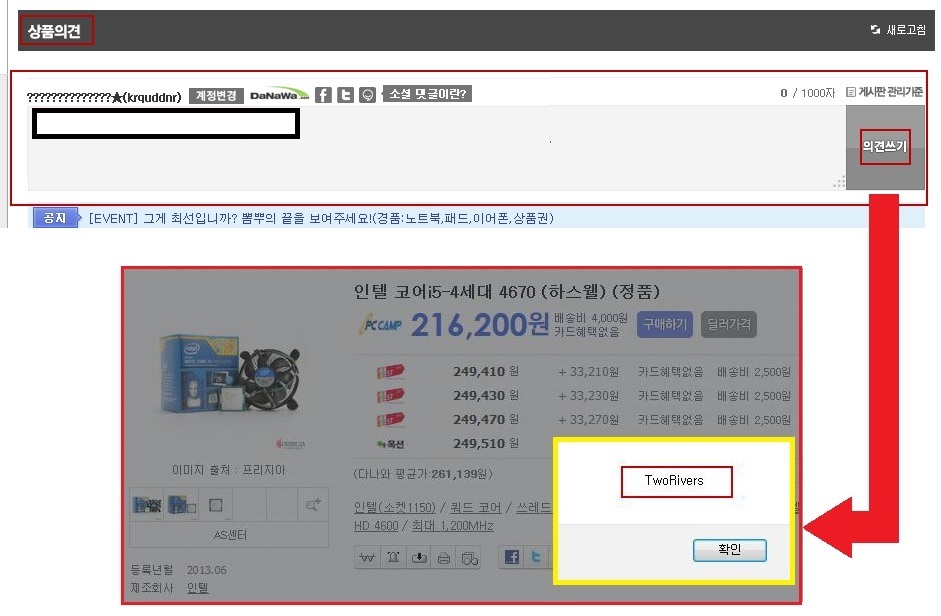This screenshot has height=616, width=941.
Task: Select the 11st logo on the 249,470원 row
Action: click(x=390, y=420)
